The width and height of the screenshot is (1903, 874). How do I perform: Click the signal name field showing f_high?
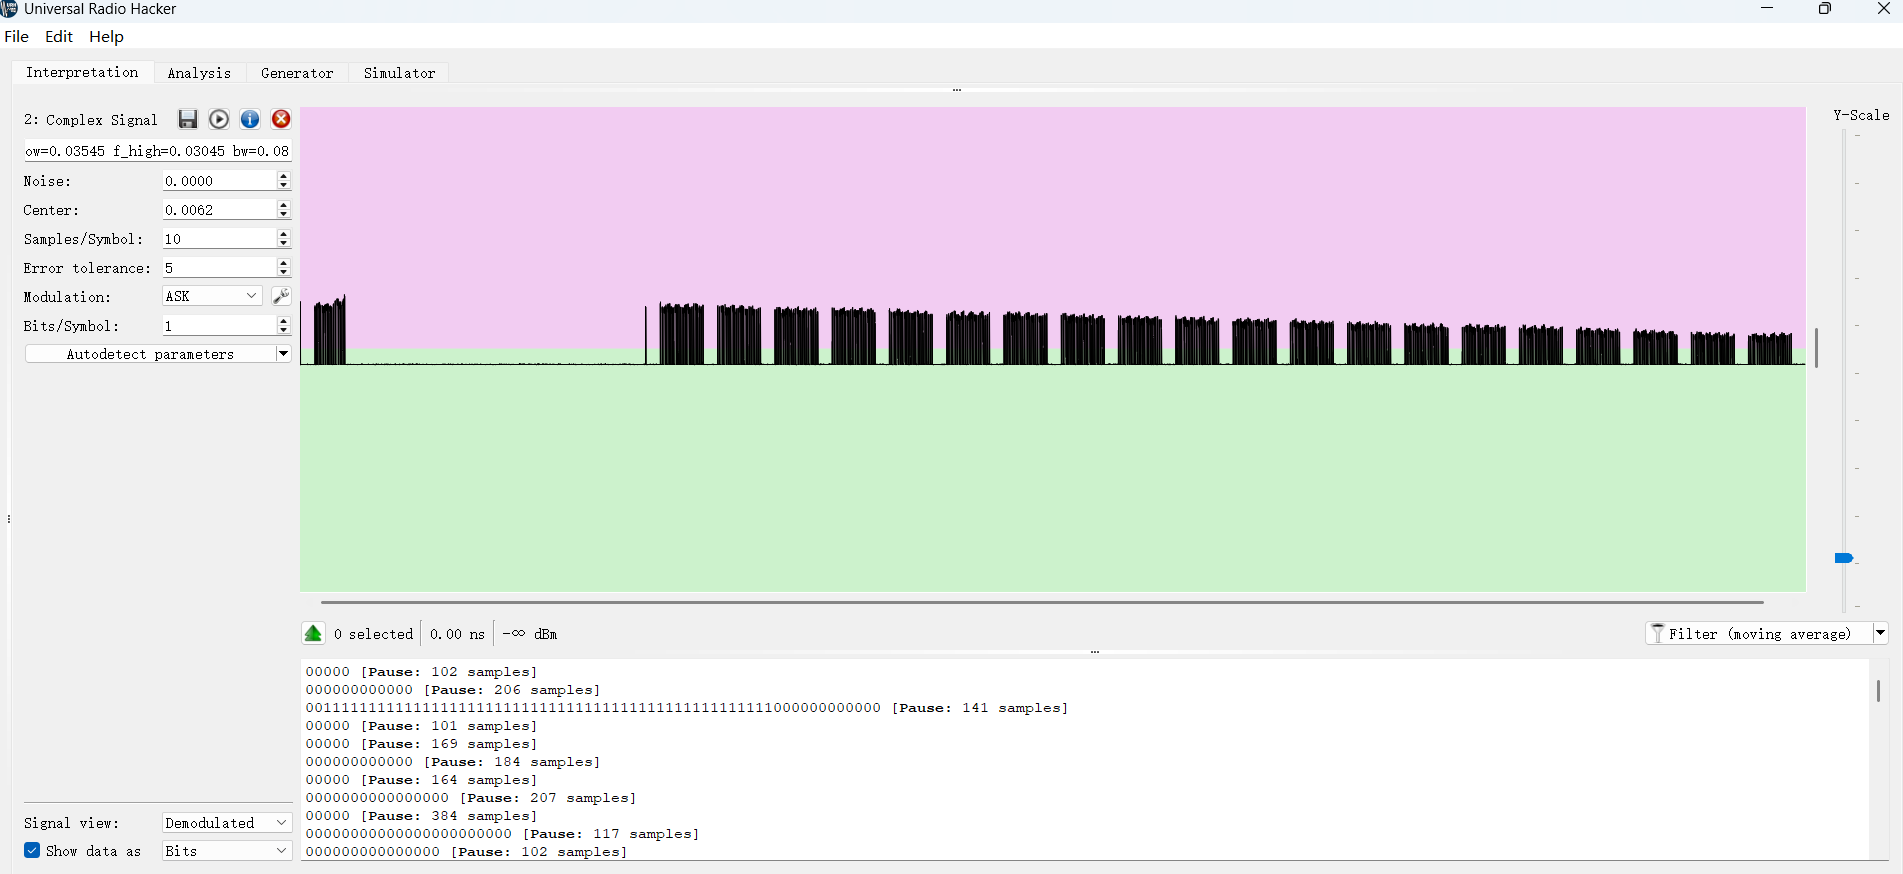pyautogui.click(x=157, y=151)
